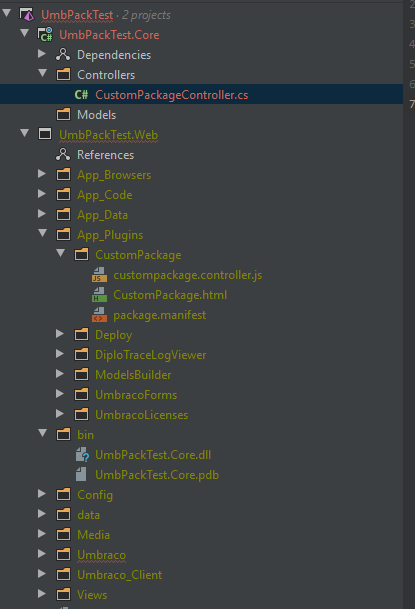Select the Media folder label
Viewport: 415px width, 609px height.
pos(93,535)
